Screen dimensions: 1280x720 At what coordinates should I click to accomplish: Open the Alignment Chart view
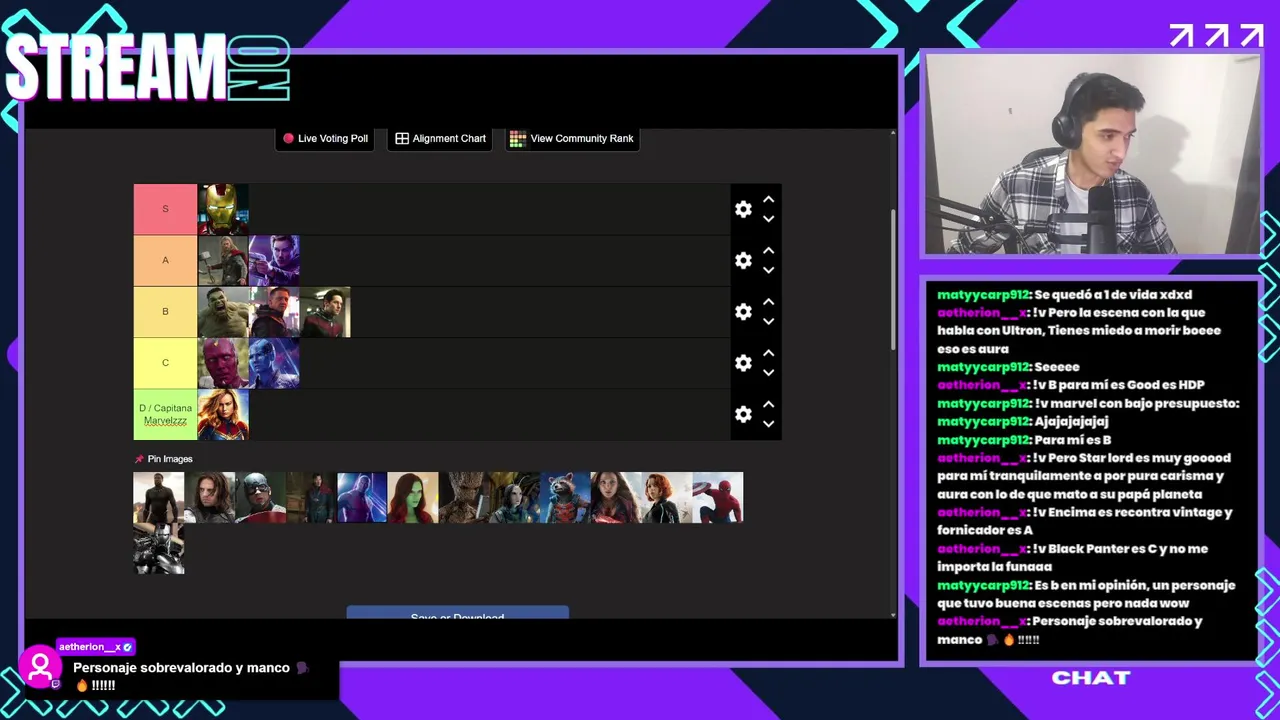pyautogui.click(x=440, y=139)
